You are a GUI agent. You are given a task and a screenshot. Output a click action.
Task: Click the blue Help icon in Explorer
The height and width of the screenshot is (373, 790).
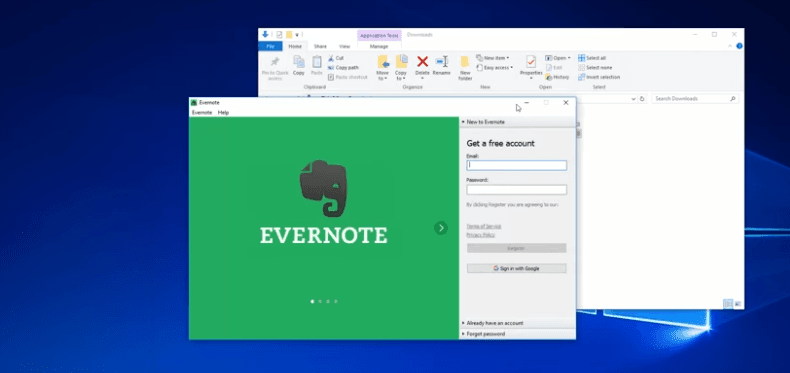(739, 46)
